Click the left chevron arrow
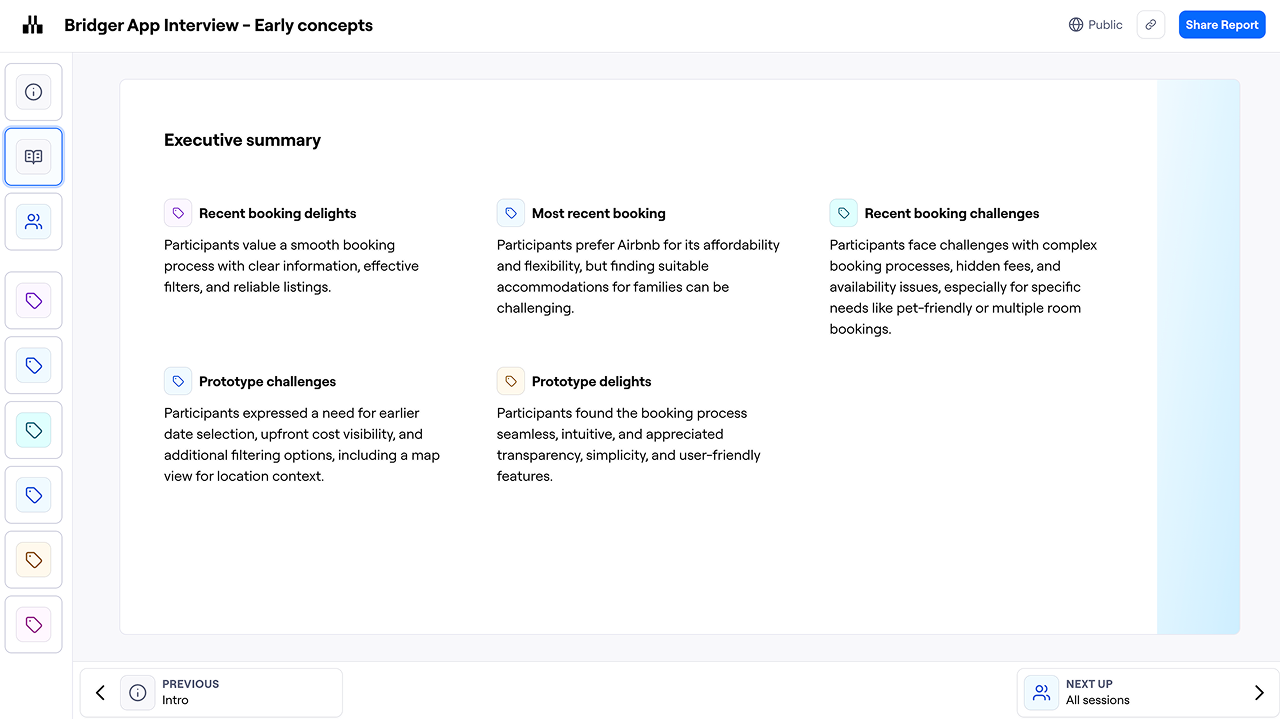Screen dimensions: 1280x720 click(100, 692)
